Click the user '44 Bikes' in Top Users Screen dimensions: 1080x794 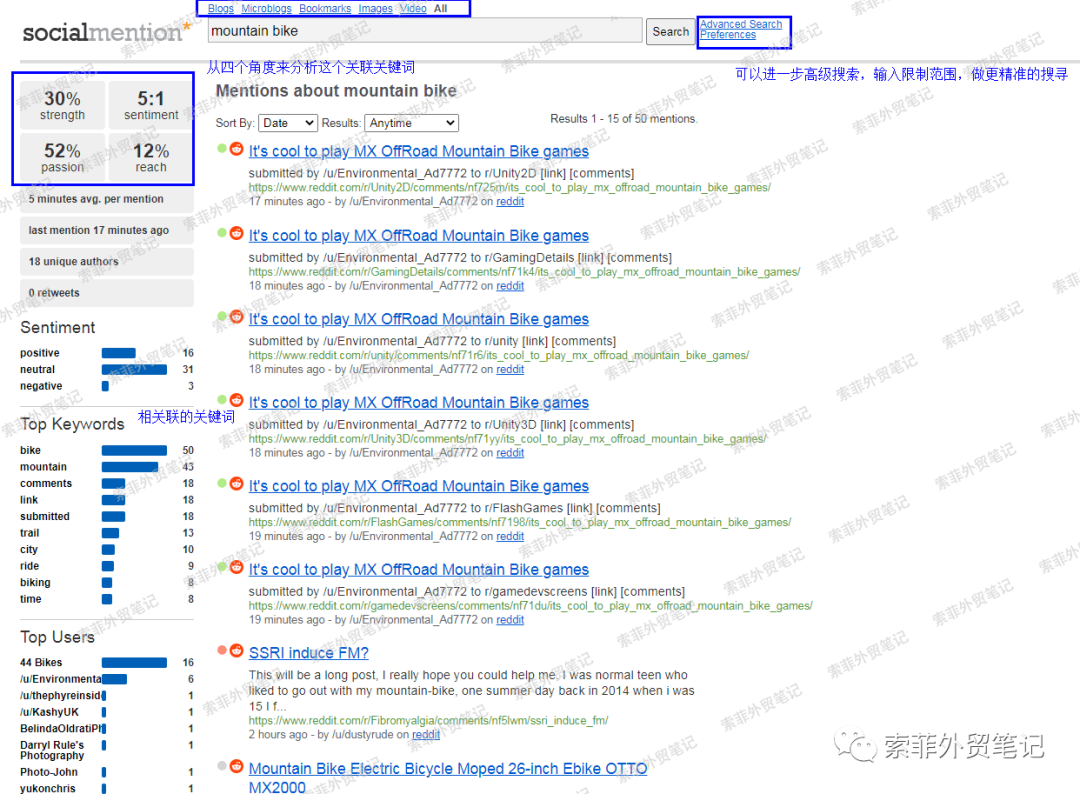(x=41, y=662)
